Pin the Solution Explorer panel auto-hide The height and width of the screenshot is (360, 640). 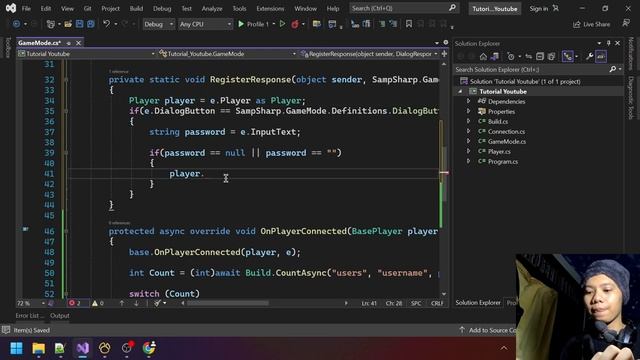(608, 43)
